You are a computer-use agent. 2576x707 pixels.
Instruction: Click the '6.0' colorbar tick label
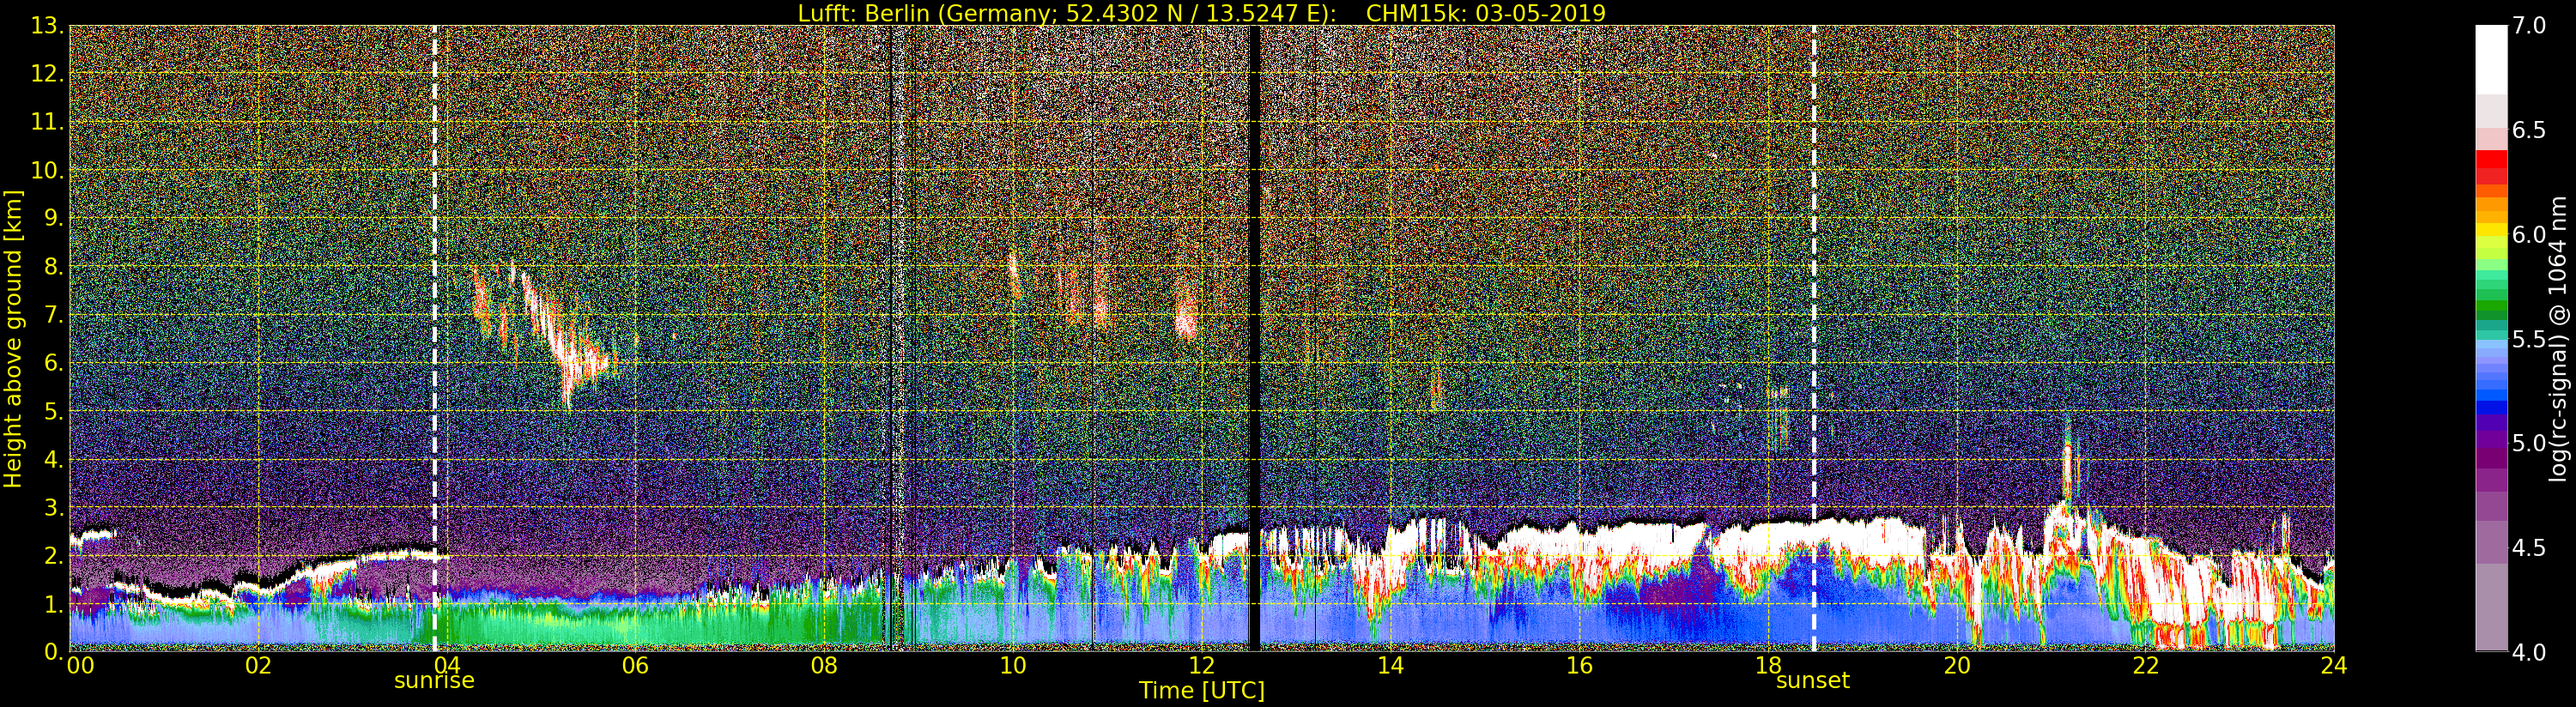pos(2529,234)
